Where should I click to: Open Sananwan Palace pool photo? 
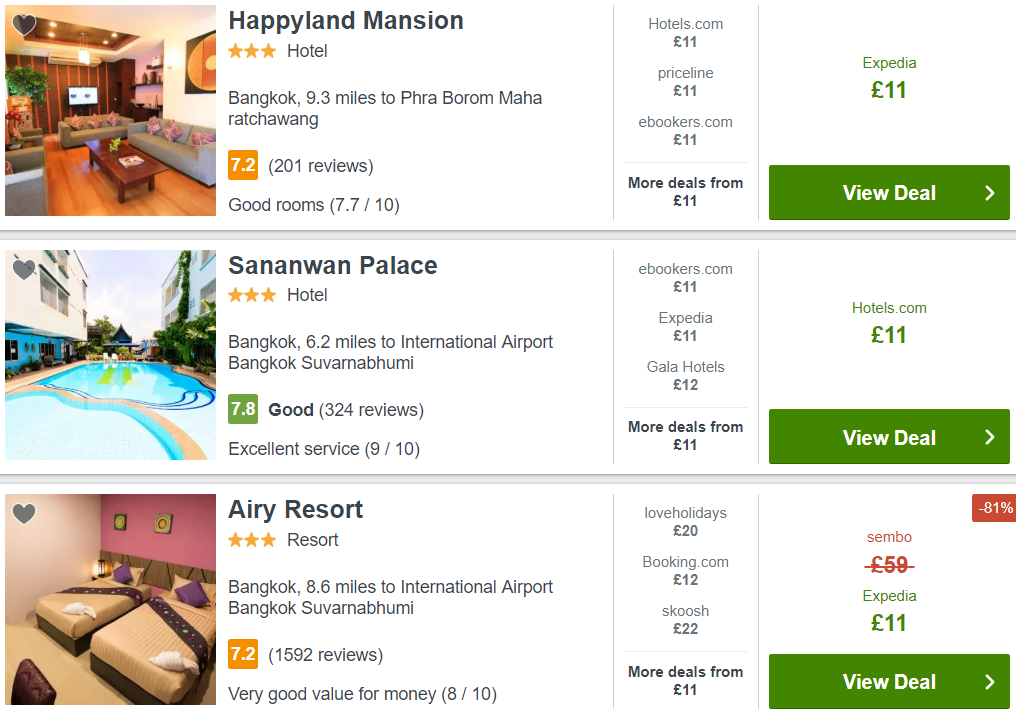(110, 355)
